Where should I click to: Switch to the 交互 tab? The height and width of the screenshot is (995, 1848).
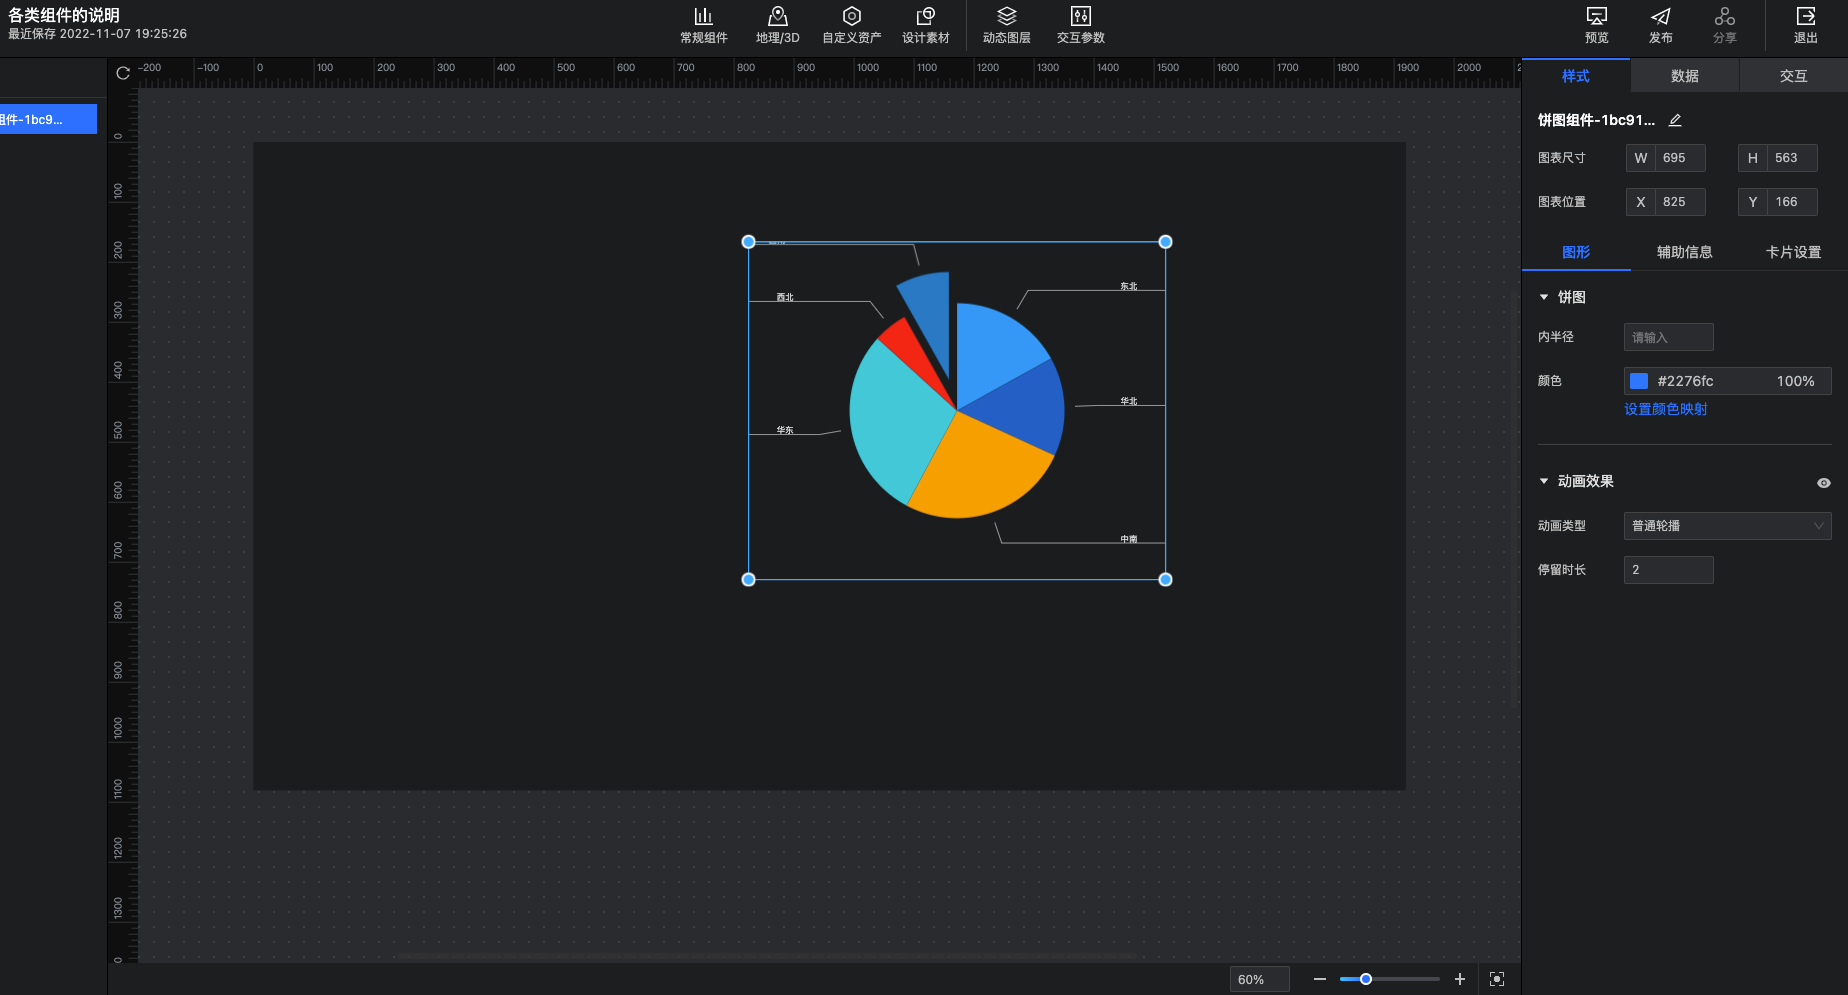tap(1793, 76)
